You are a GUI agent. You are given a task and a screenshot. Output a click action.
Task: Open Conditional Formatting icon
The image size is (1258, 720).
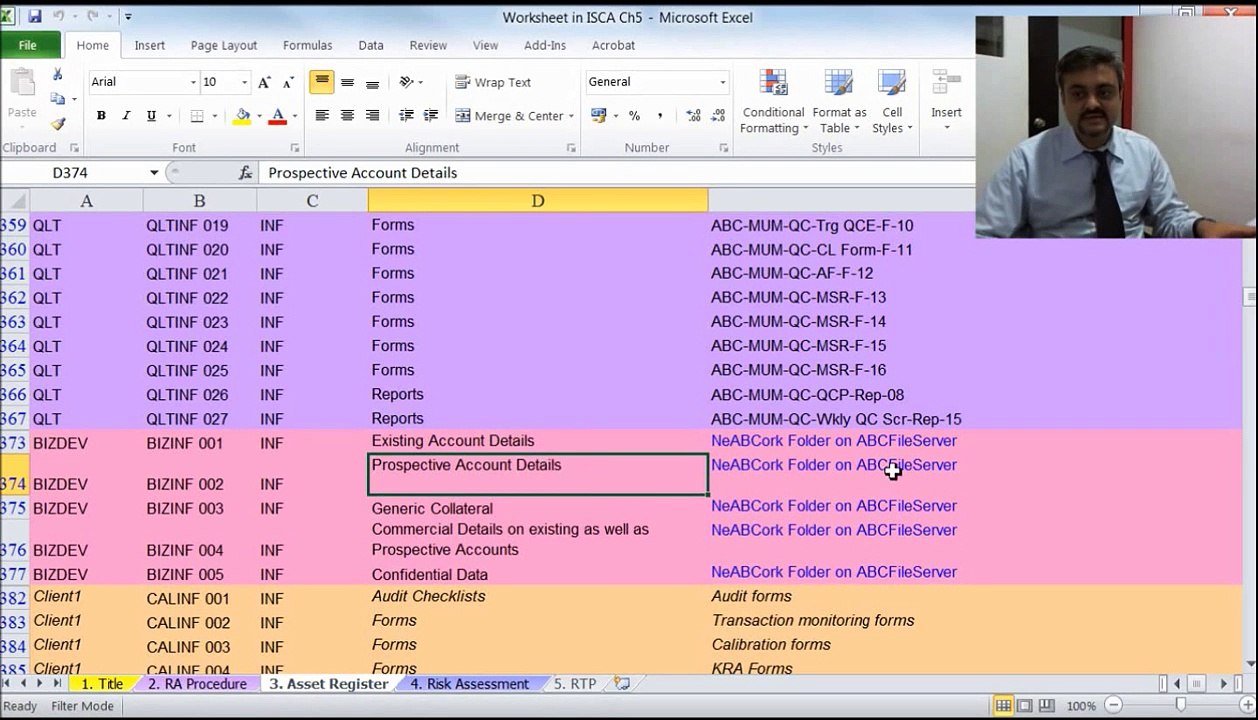(x=773, y=102)
